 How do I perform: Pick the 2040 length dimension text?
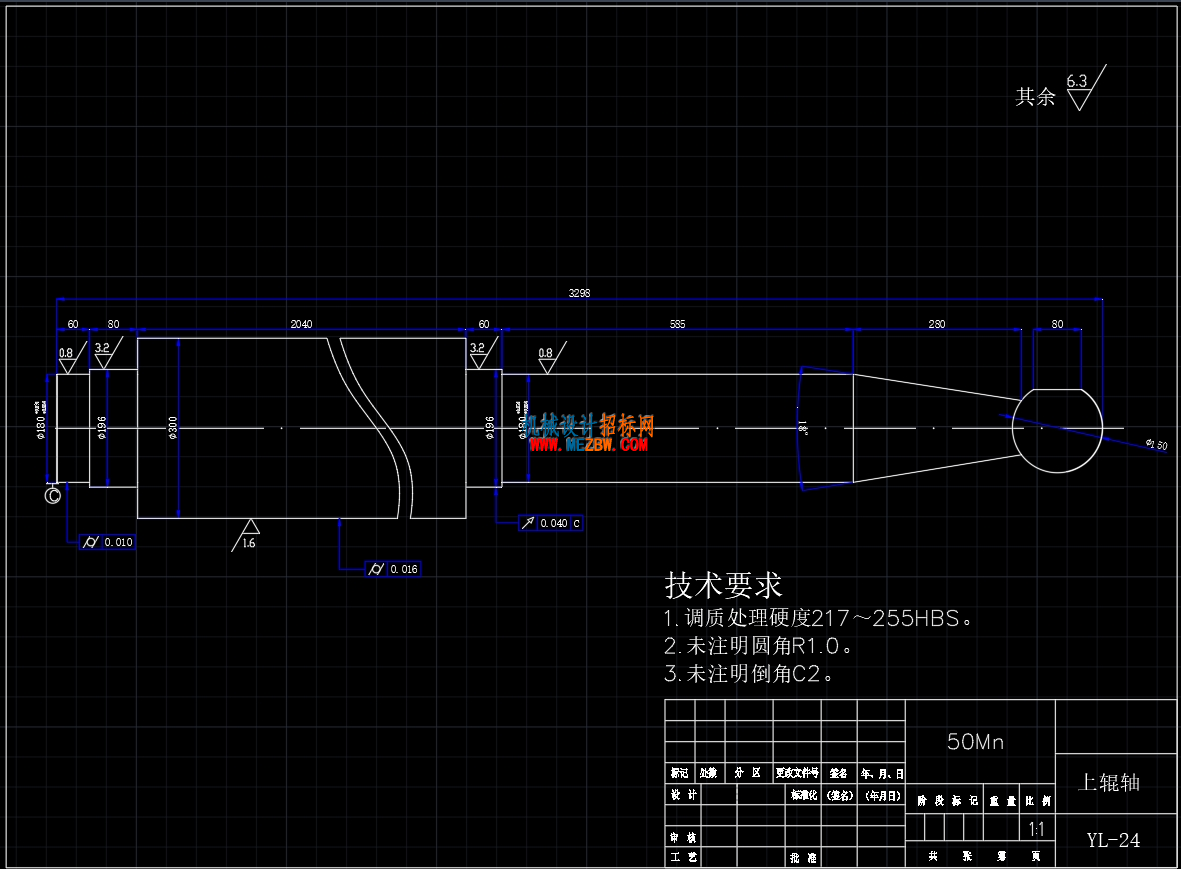301,324
